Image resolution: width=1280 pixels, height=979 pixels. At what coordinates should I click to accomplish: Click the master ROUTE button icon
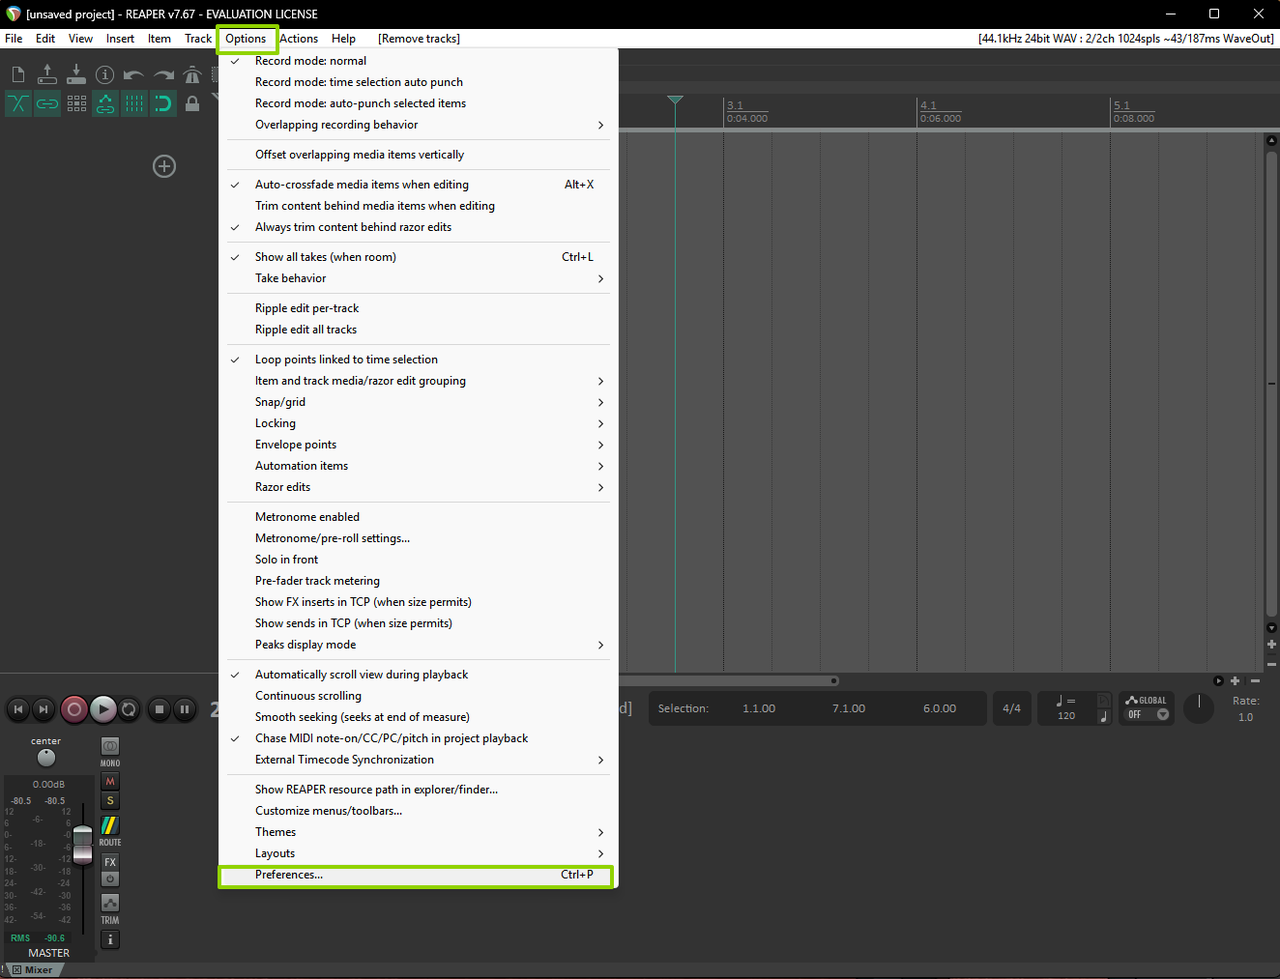coord(110,826)
